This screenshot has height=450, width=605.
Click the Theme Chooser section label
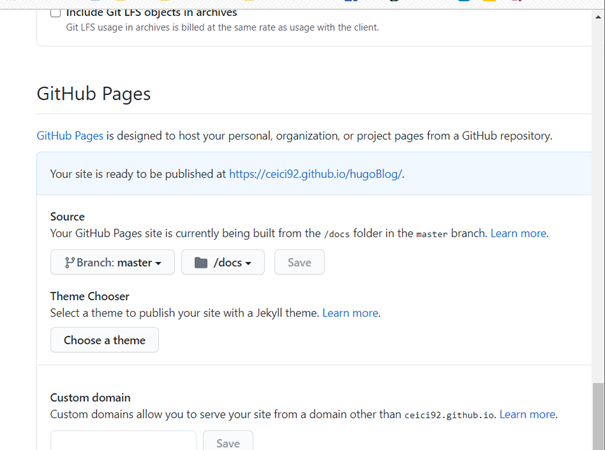[x=90, y=296]
